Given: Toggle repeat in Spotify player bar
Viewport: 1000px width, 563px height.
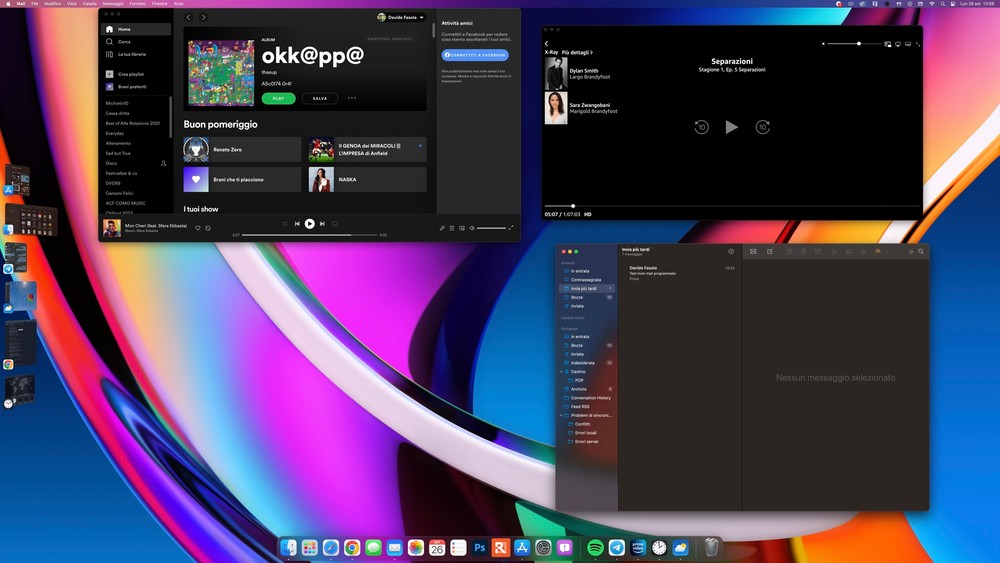Looking at the screenshot, I should point(335,224).
